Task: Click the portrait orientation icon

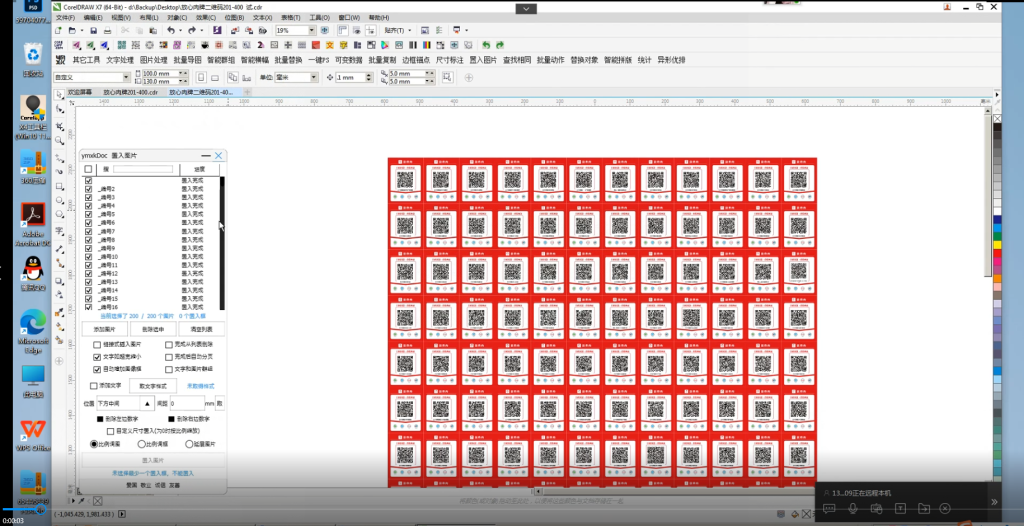Action: point(201,77)
